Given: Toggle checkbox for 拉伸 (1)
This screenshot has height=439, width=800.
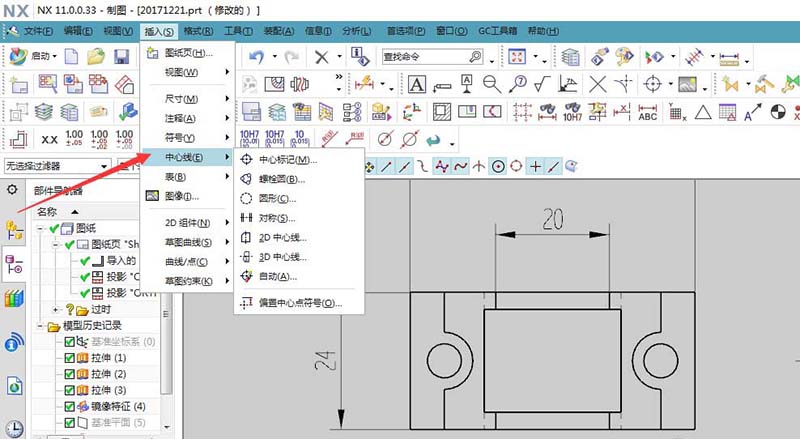Looking at the screenshot, I should (x=69, y=358).
